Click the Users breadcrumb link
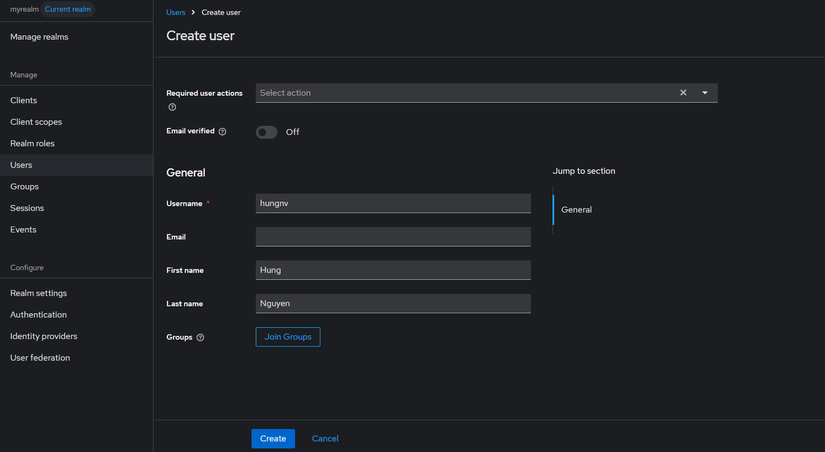 (176, 13)
